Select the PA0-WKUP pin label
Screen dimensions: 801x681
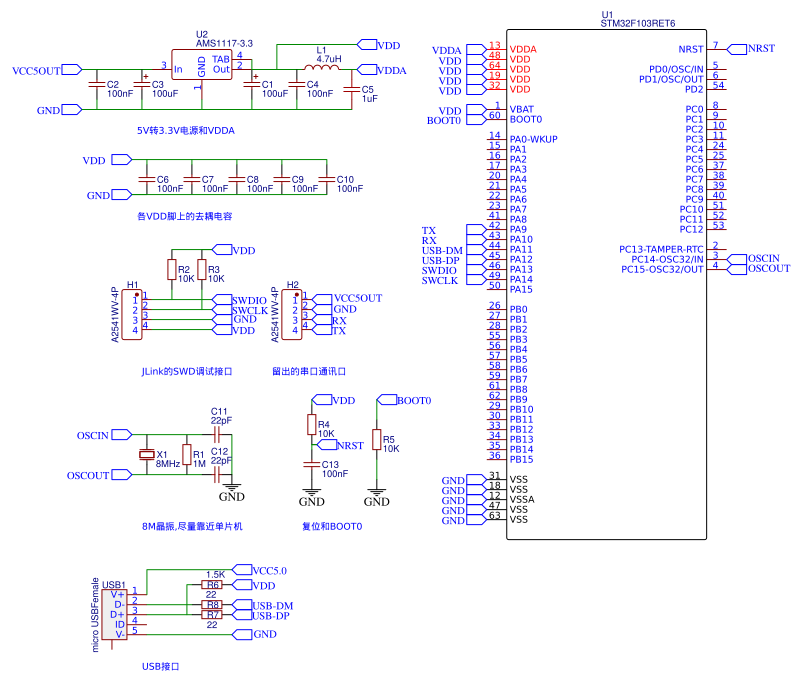tap(533, 139)
